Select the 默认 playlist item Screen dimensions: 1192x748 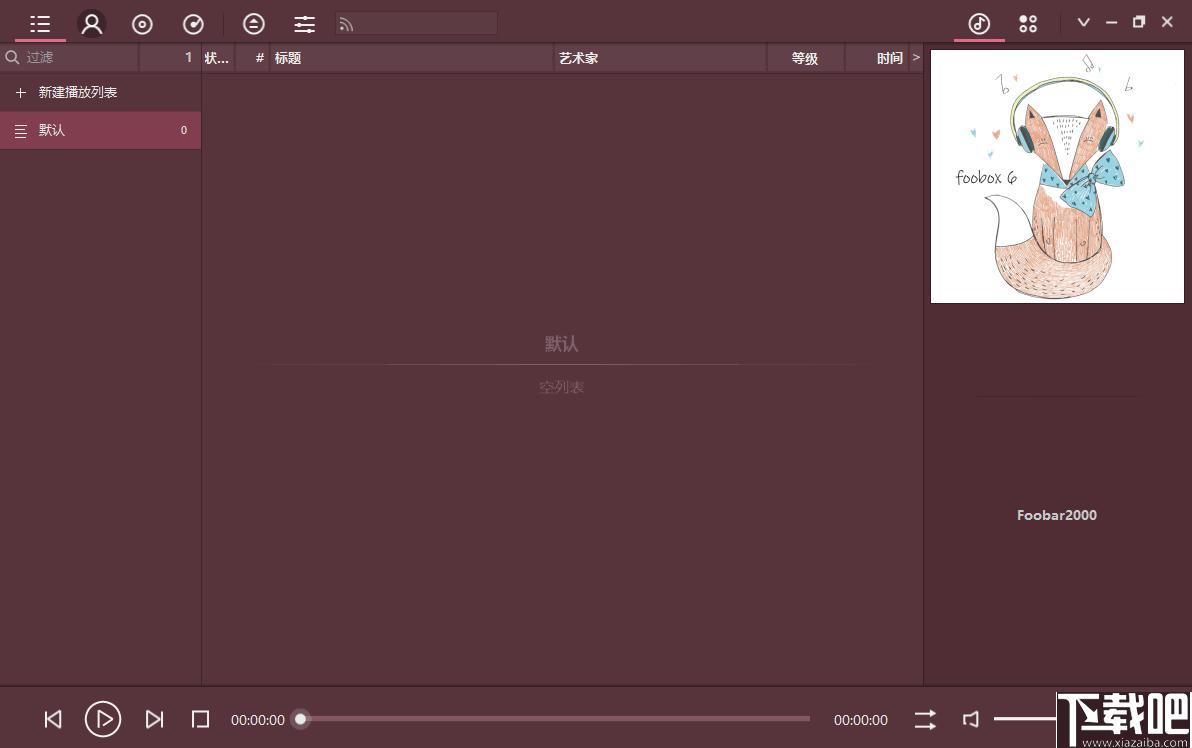(x=100, y=130)
